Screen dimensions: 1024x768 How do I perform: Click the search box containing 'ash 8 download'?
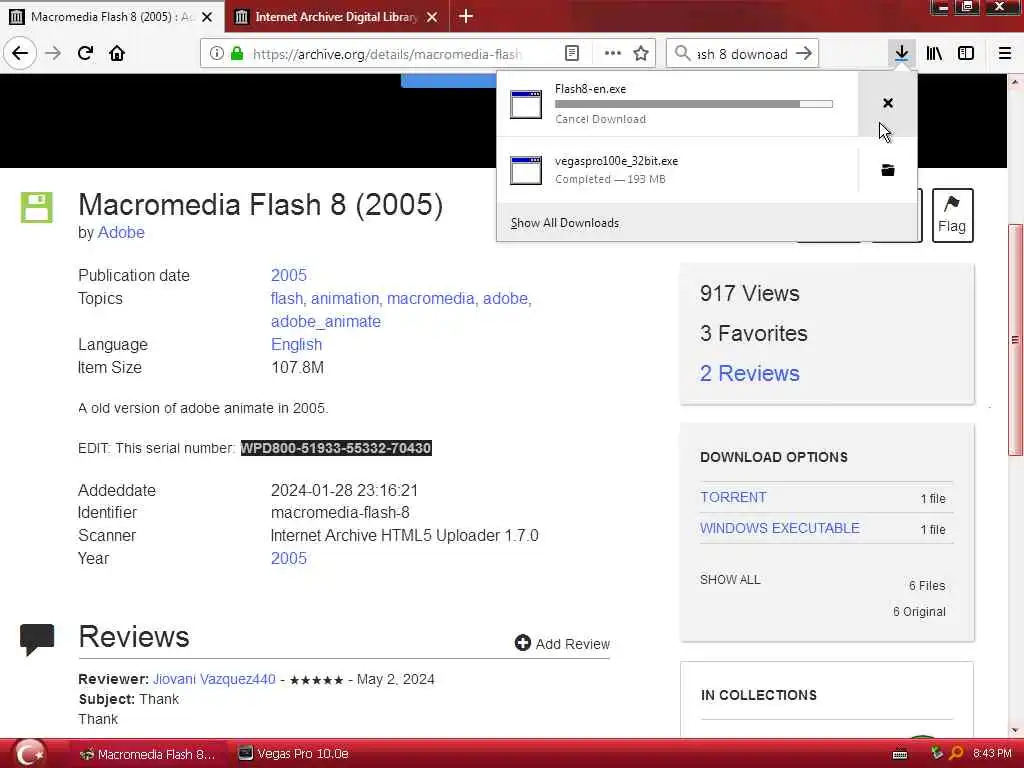(x=743, y=54)
